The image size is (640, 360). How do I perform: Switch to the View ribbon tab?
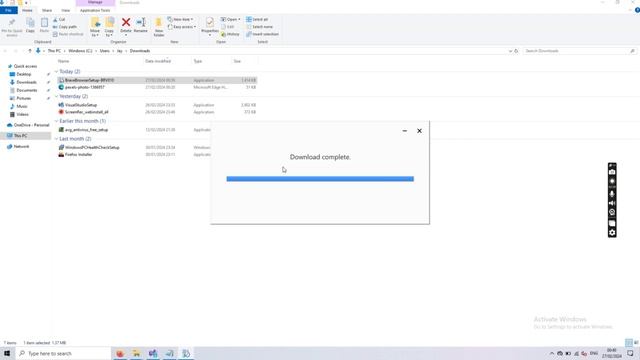[x=66, y=10]
